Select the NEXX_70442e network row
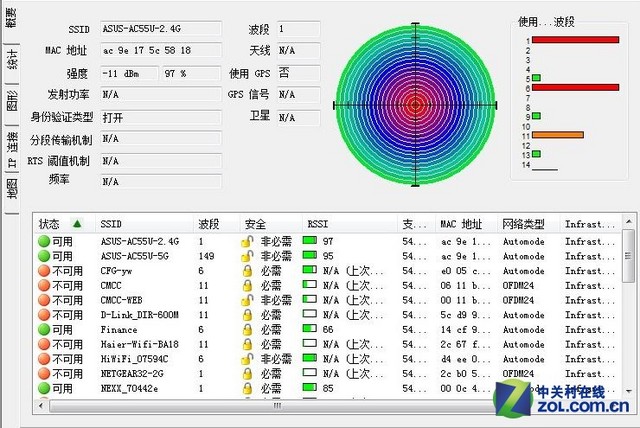The image size is (640, 428). tap(329, 388)
